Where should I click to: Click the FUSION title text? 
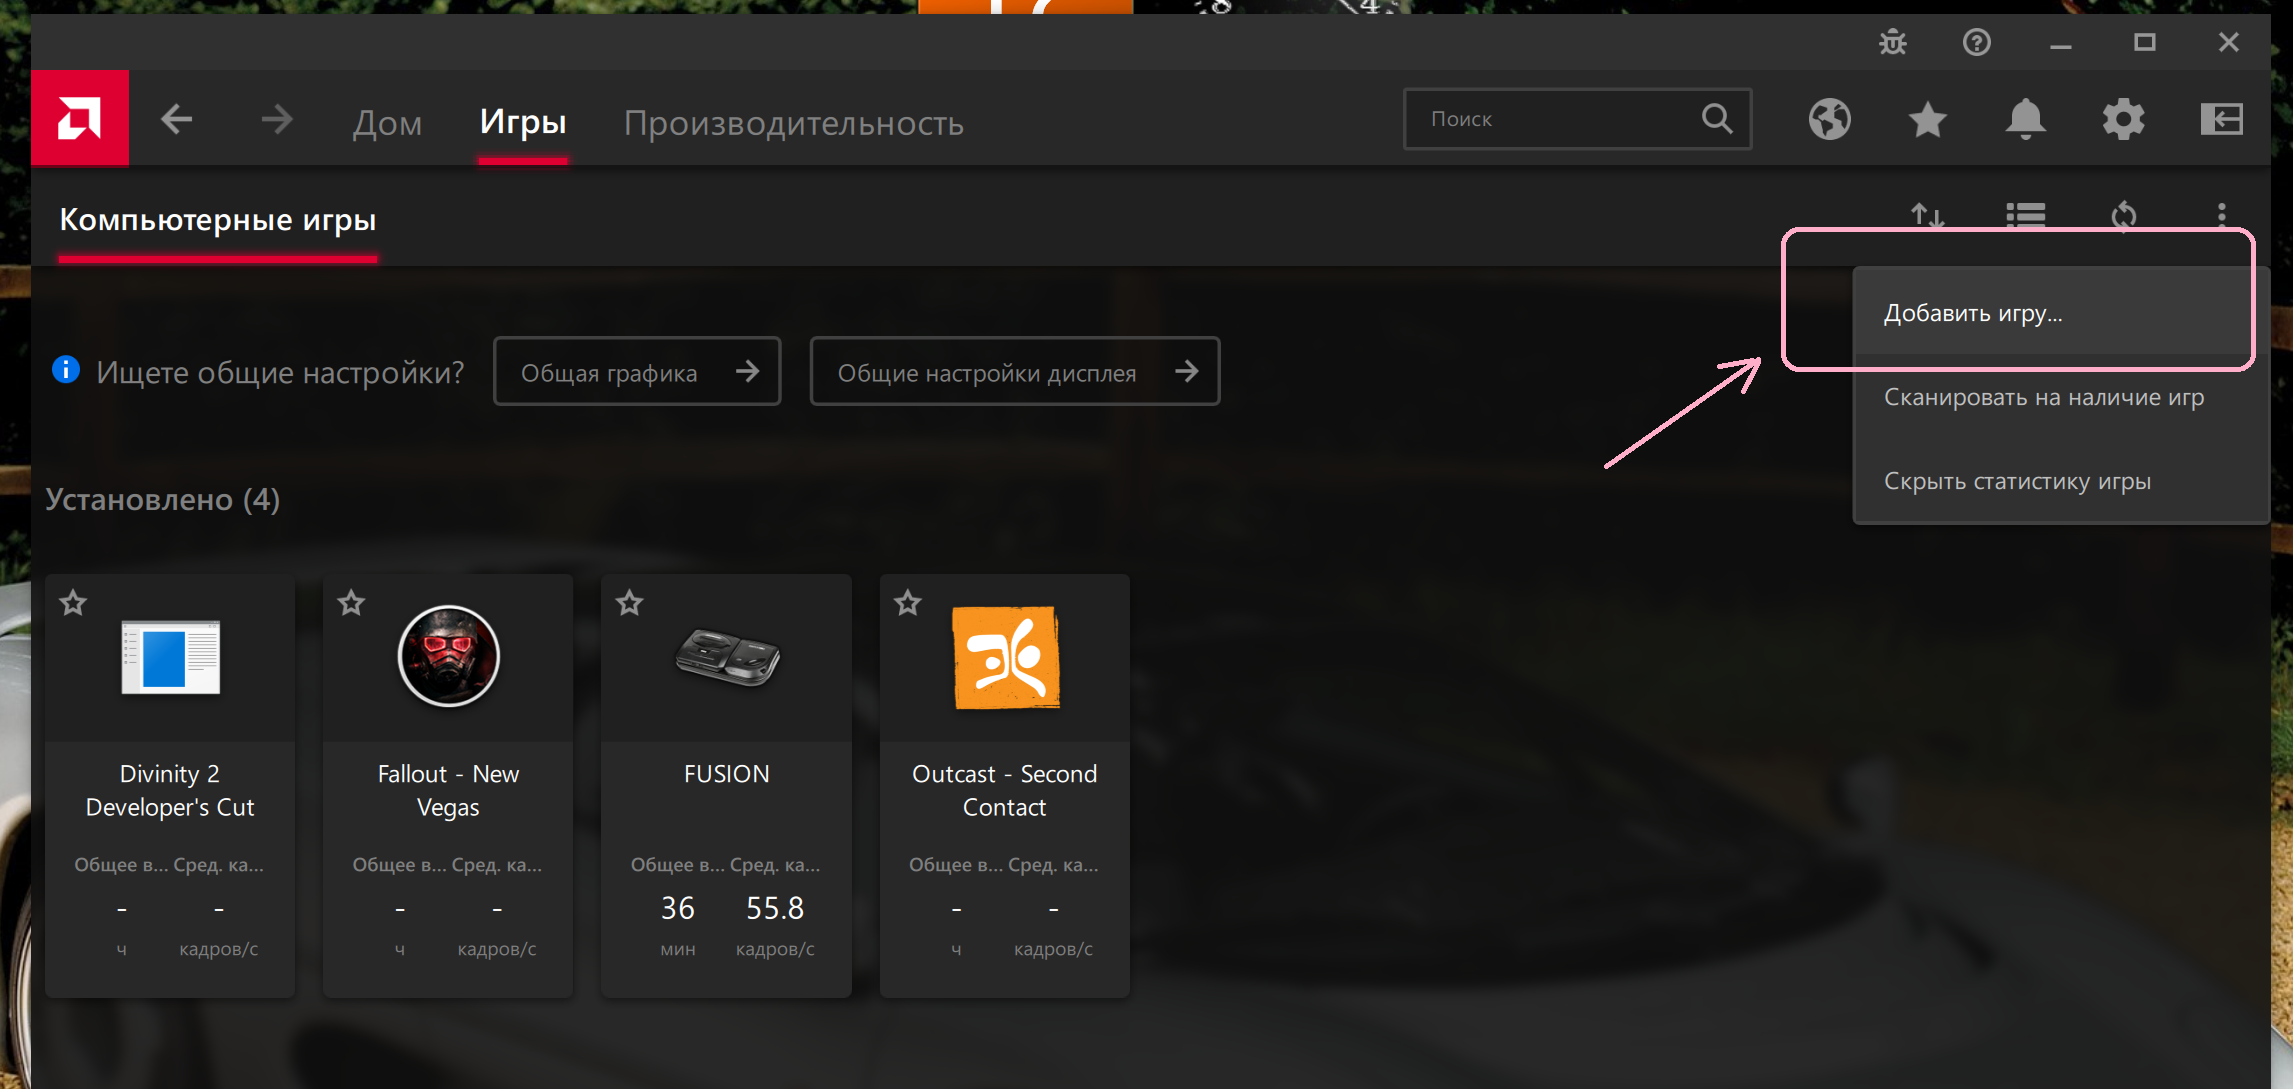[x=727, y=774]
